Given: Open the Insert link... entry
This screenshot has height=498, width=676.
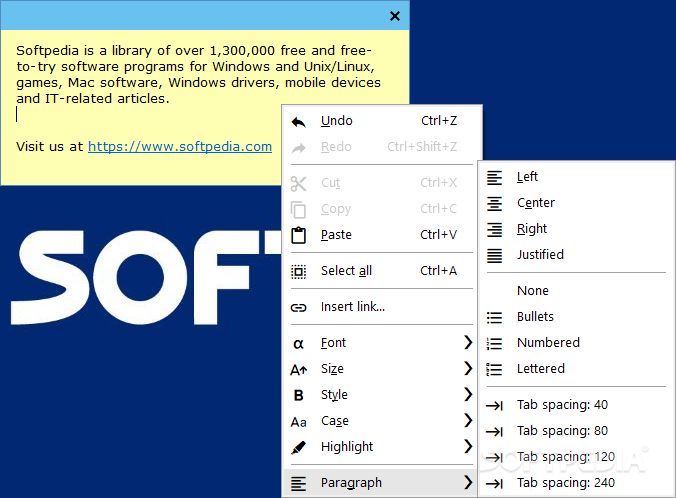Looking at the screenshot, I should pos(382,307).
